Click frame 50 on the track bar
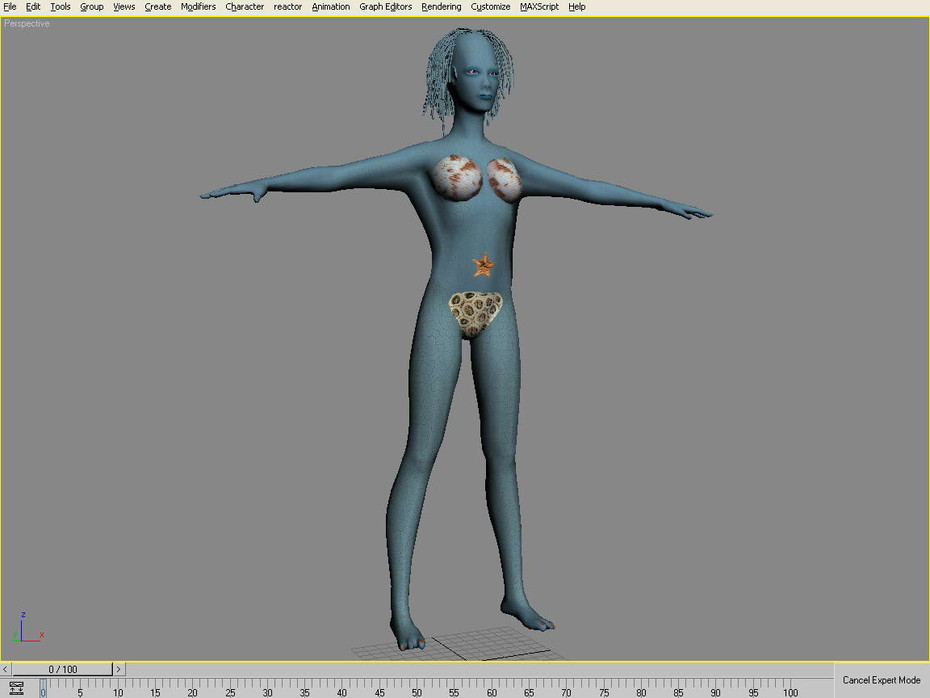The width and height of the screenshot is (930, 698). [416, 688]
